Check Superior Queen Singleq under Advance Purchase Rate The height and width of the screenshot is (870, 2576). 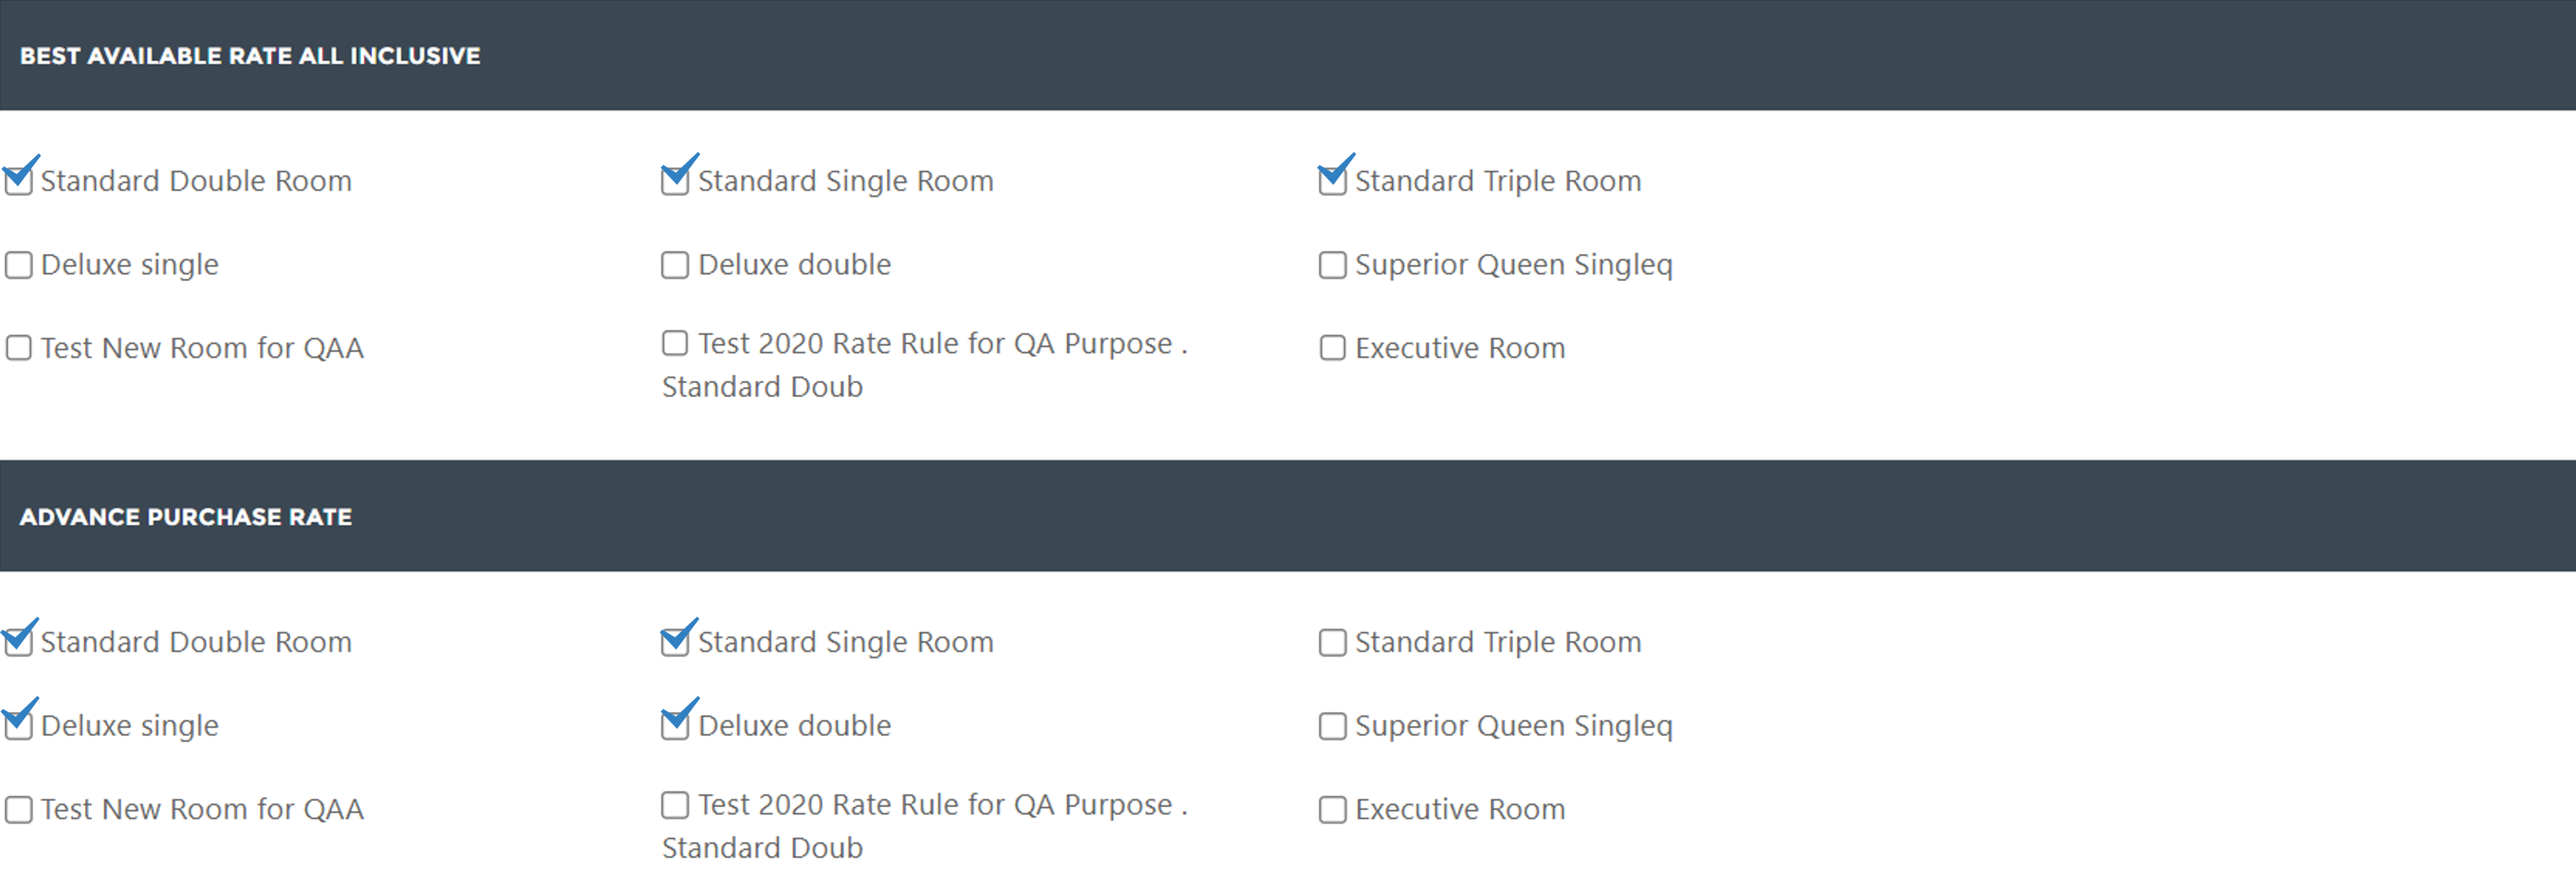(x=1332, y=726)
